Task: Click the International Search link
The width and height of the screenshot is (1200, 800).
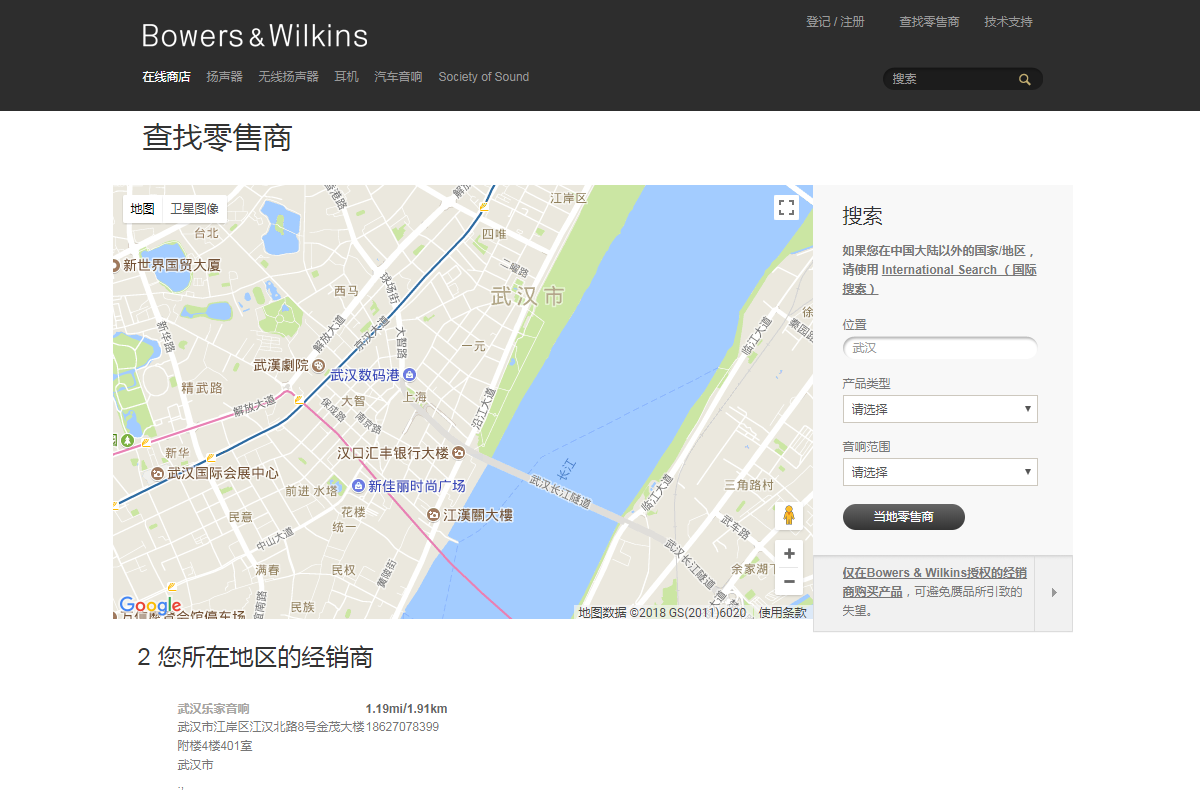Action: click(939, 279)
